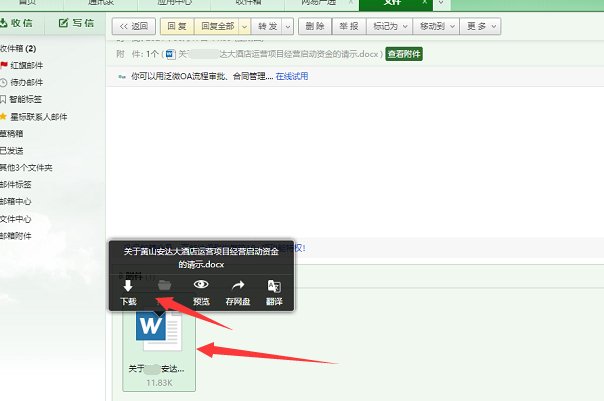This screenshot has height=401, width=604.
Task: Open 邮箱附件 in sidebar
Action: tap(16, 236)
